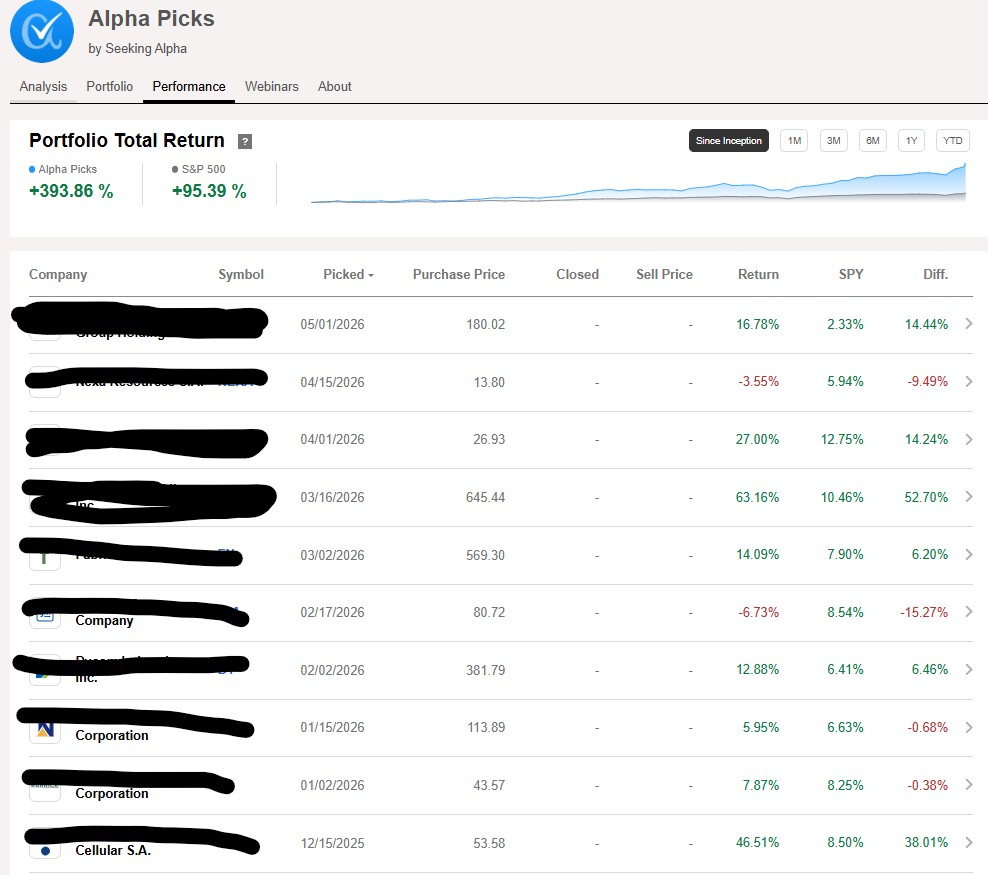
Task: Expand the 04/15/2026 row chevron
Action: (x=968, y=381)
